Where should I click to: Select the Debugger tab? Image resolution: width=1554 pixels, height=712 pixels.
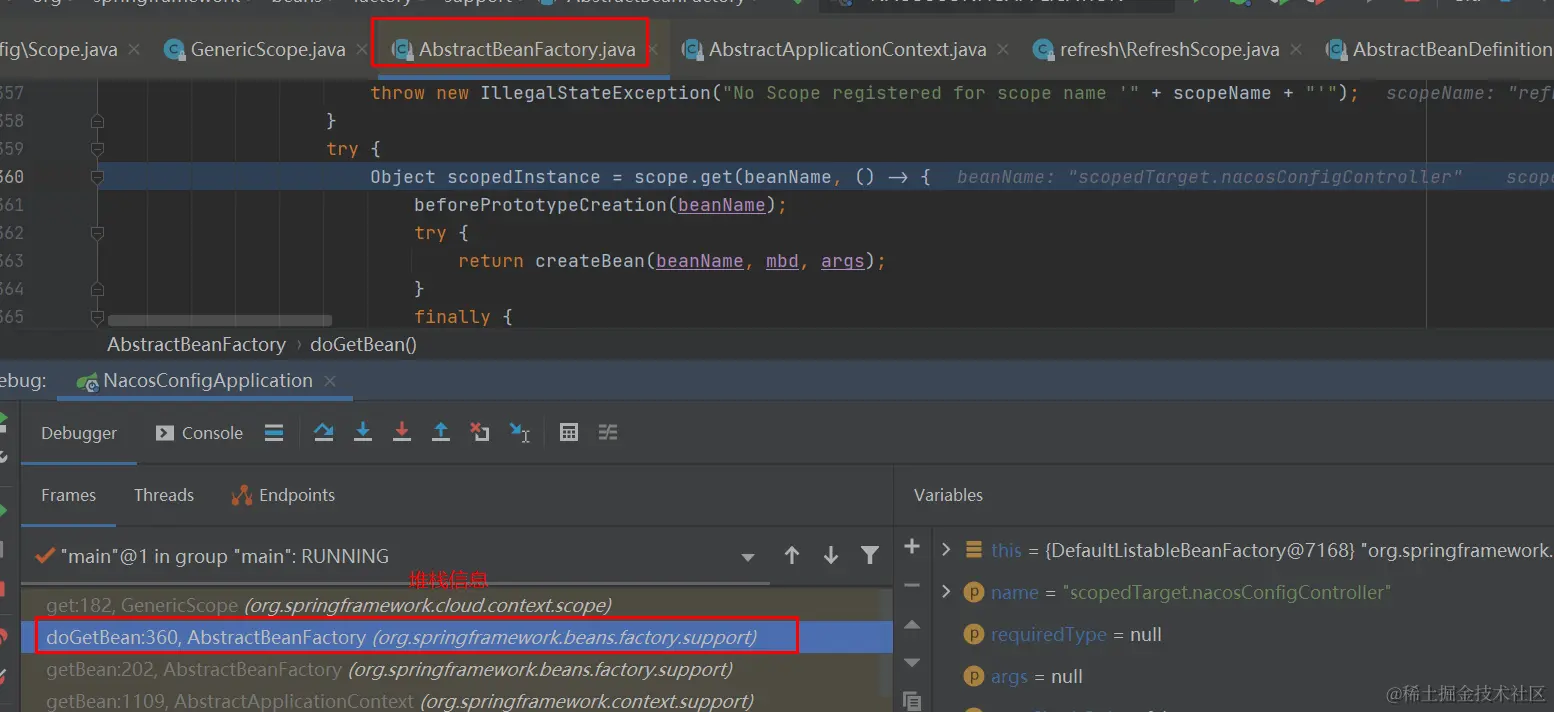click(x=79, y=433)
